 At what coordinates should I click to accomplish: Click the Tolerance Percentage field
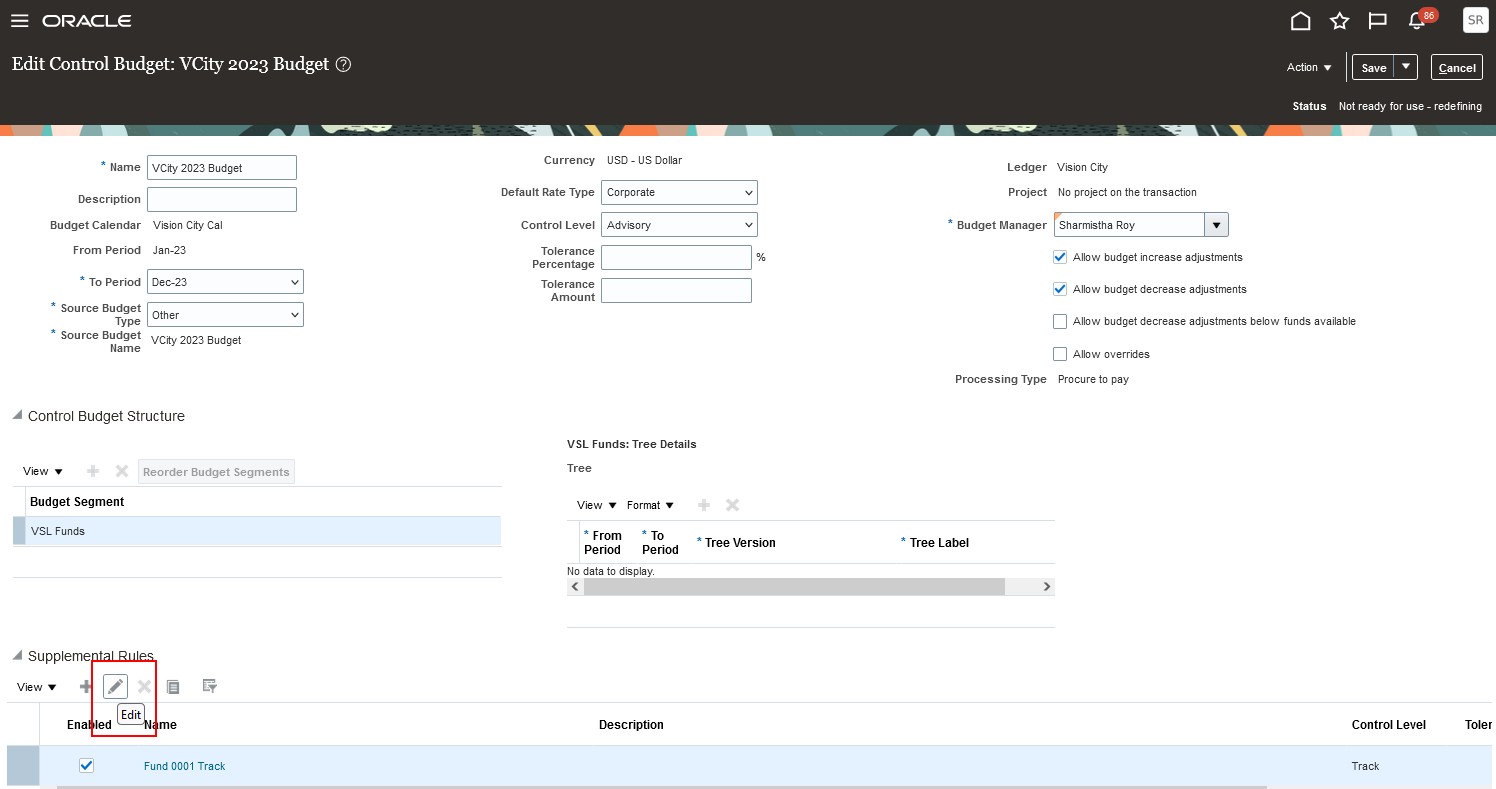click(676, 257)
